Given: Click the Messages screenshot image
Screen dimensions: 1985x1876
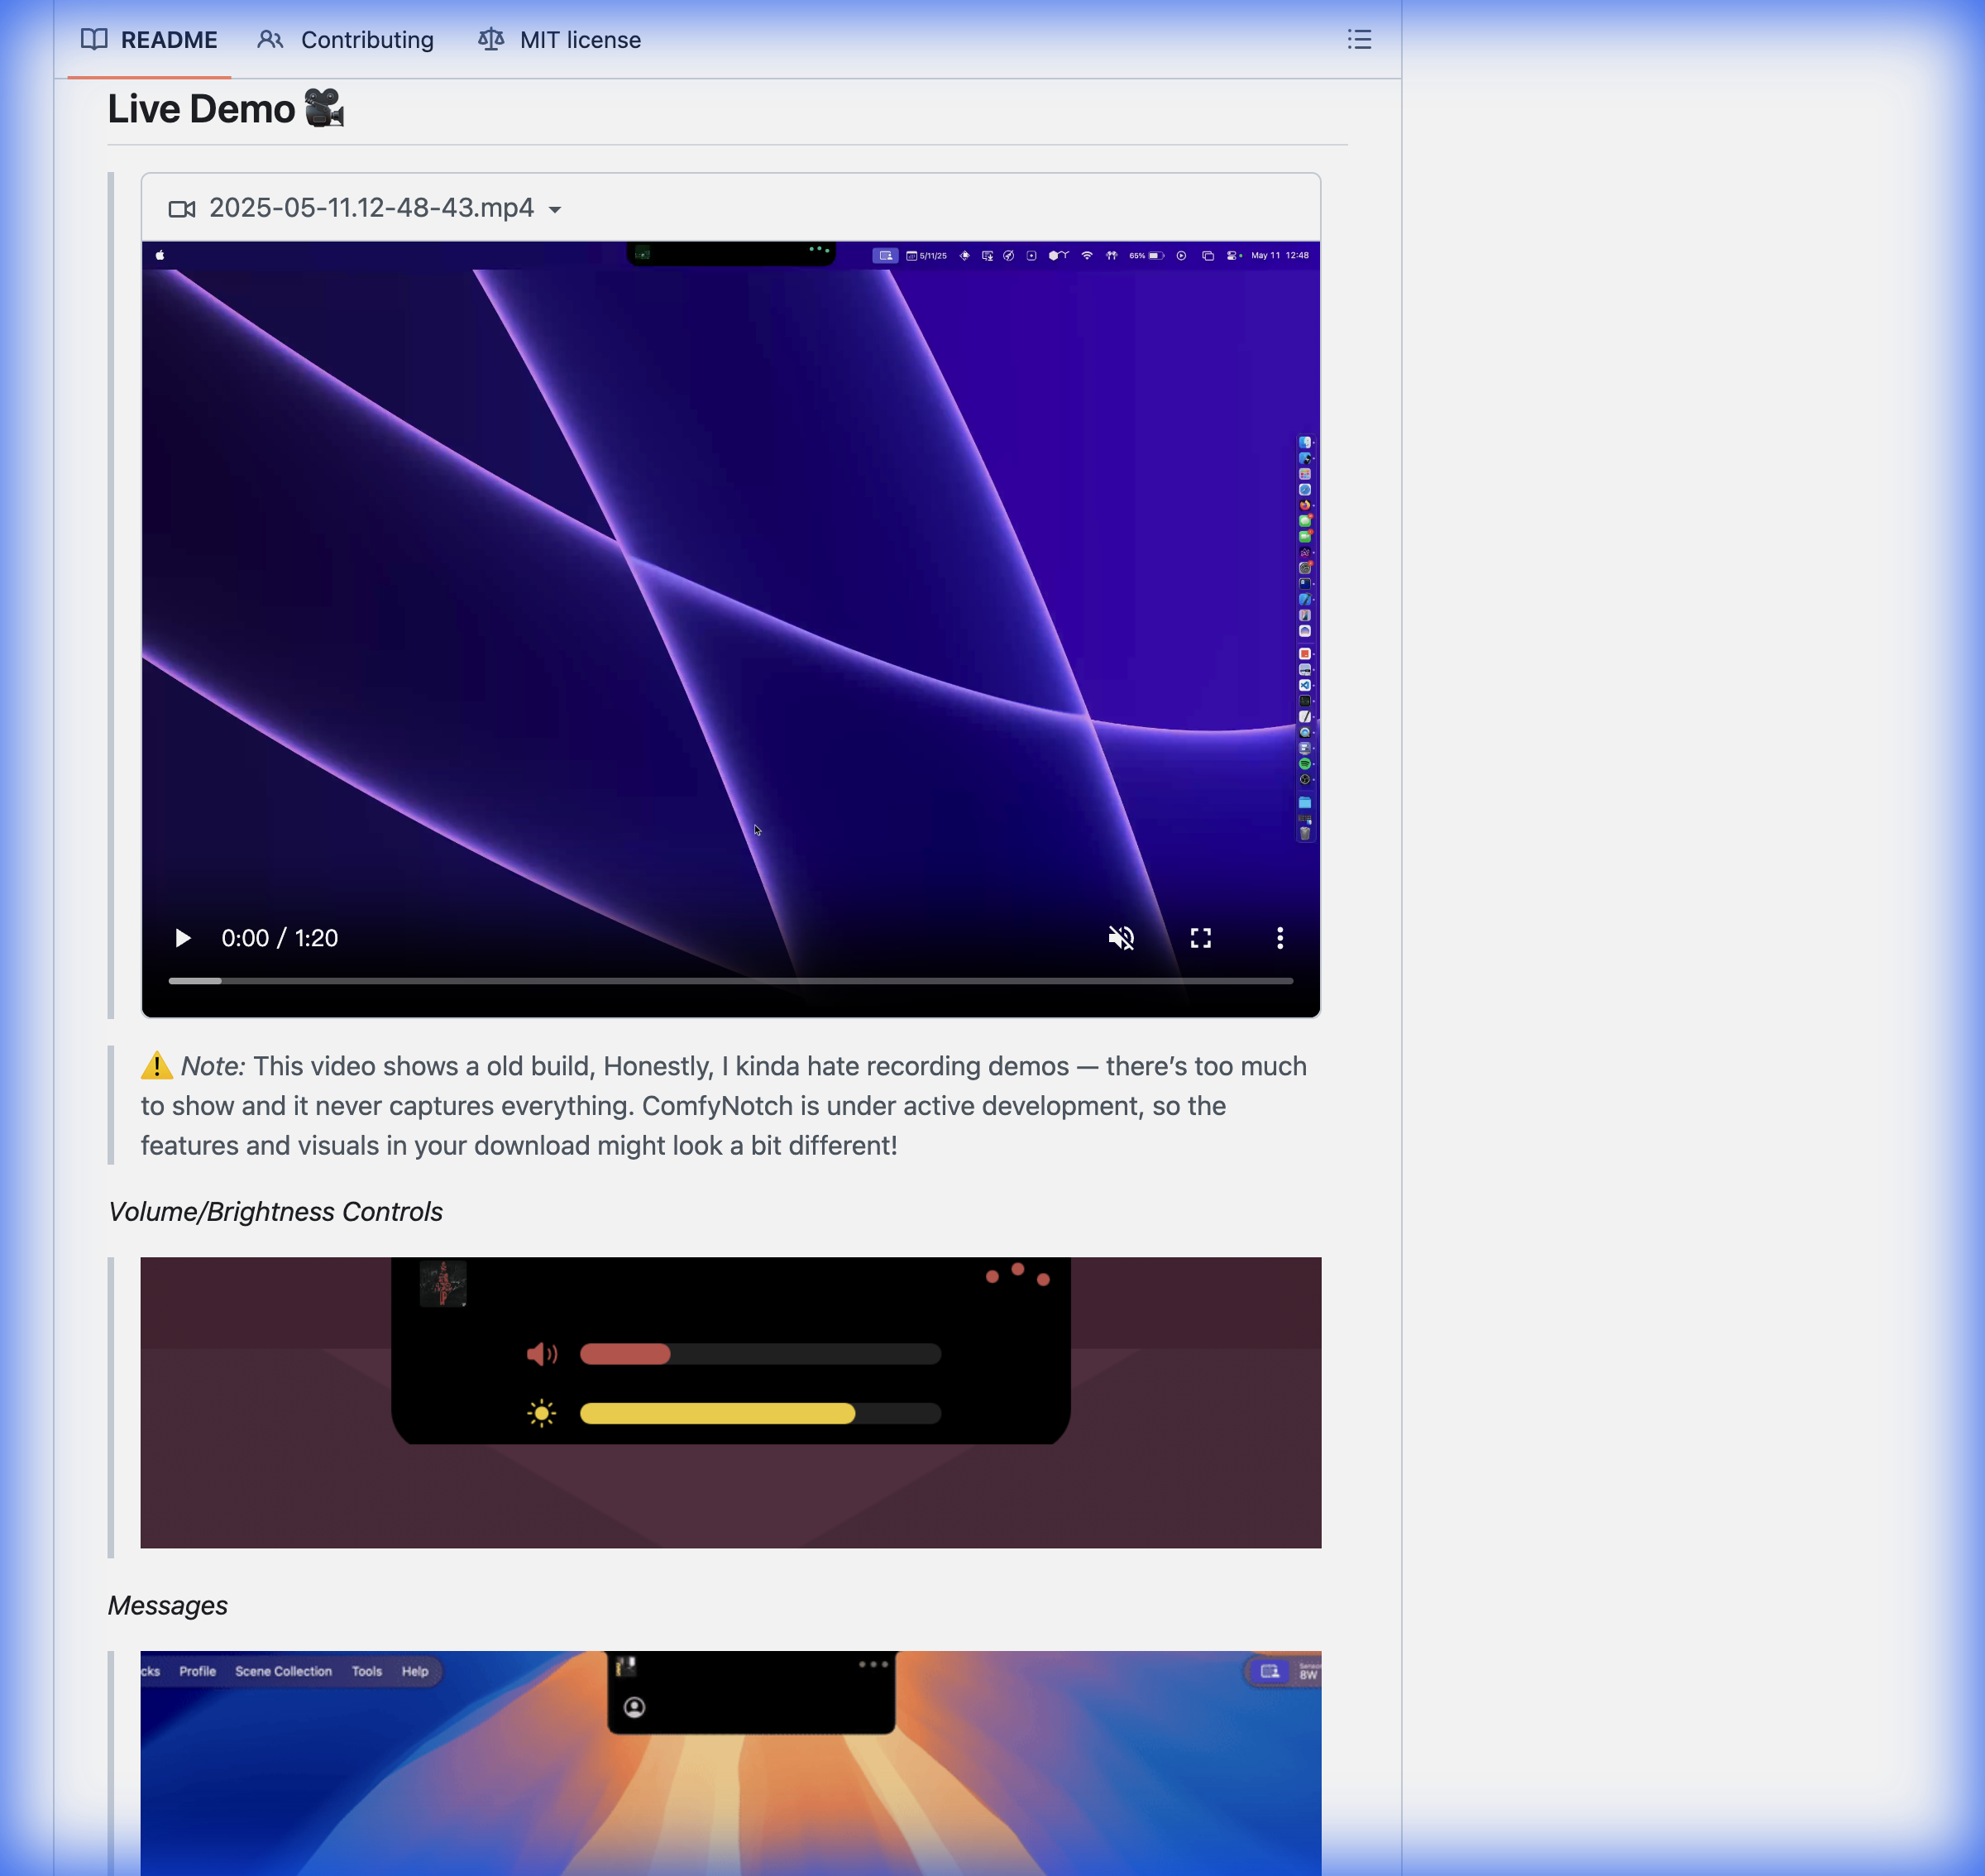Looking at the screenshot, I should [x=731, y=1763].
